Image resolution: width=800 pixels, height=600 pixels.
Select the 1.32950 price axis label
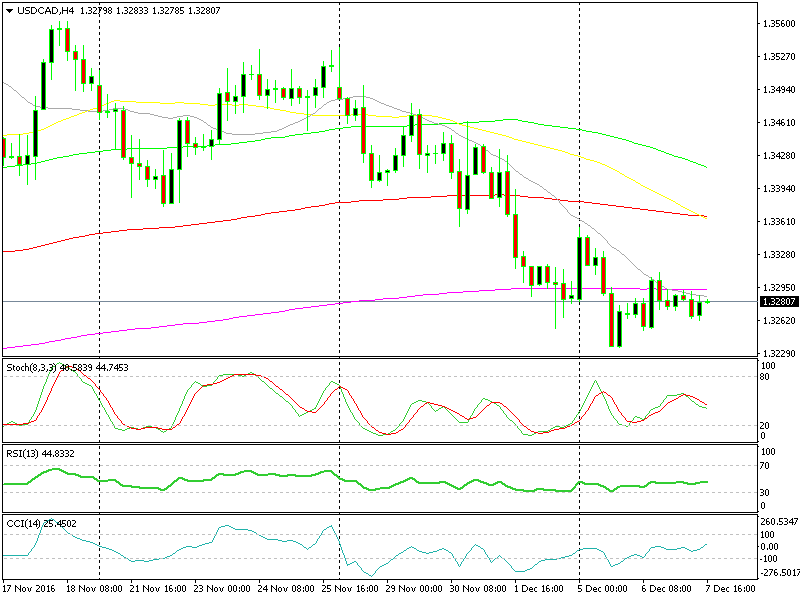point(779,288)
